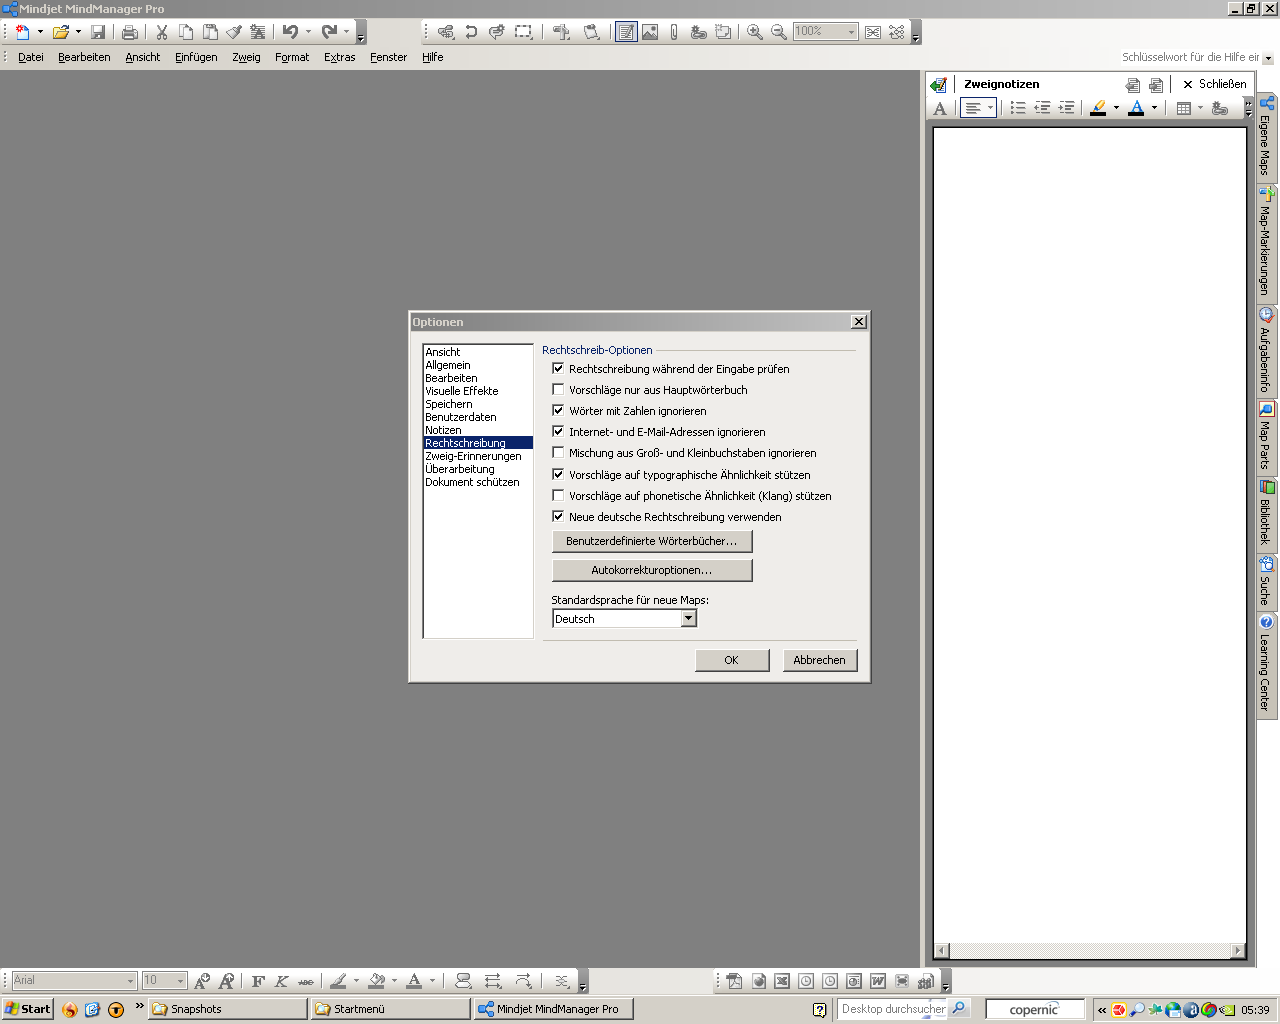Image resolution: width=1280 pixels, height=1024 pixels.
Task: Click the Save icon in the toolbar
Action: [98, 32]
